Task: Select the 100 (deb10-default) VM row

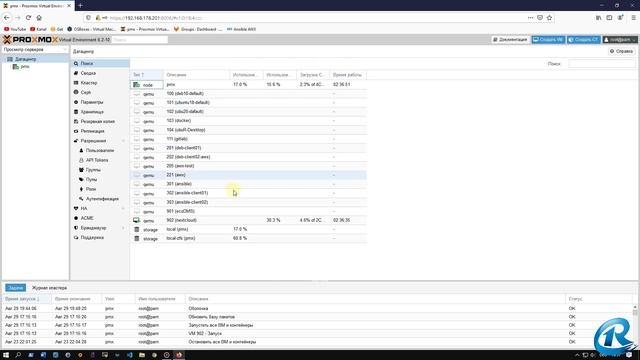Action: click(248, 93)
